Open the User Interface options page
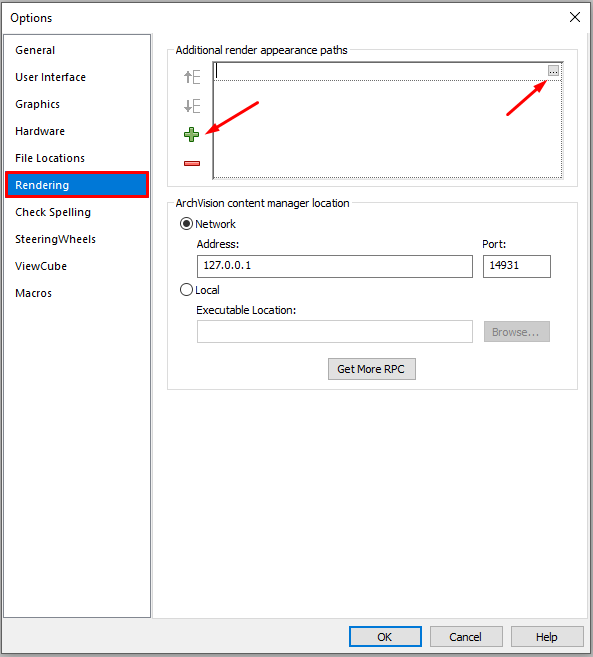The image size is (593, 657). (77, 77)
